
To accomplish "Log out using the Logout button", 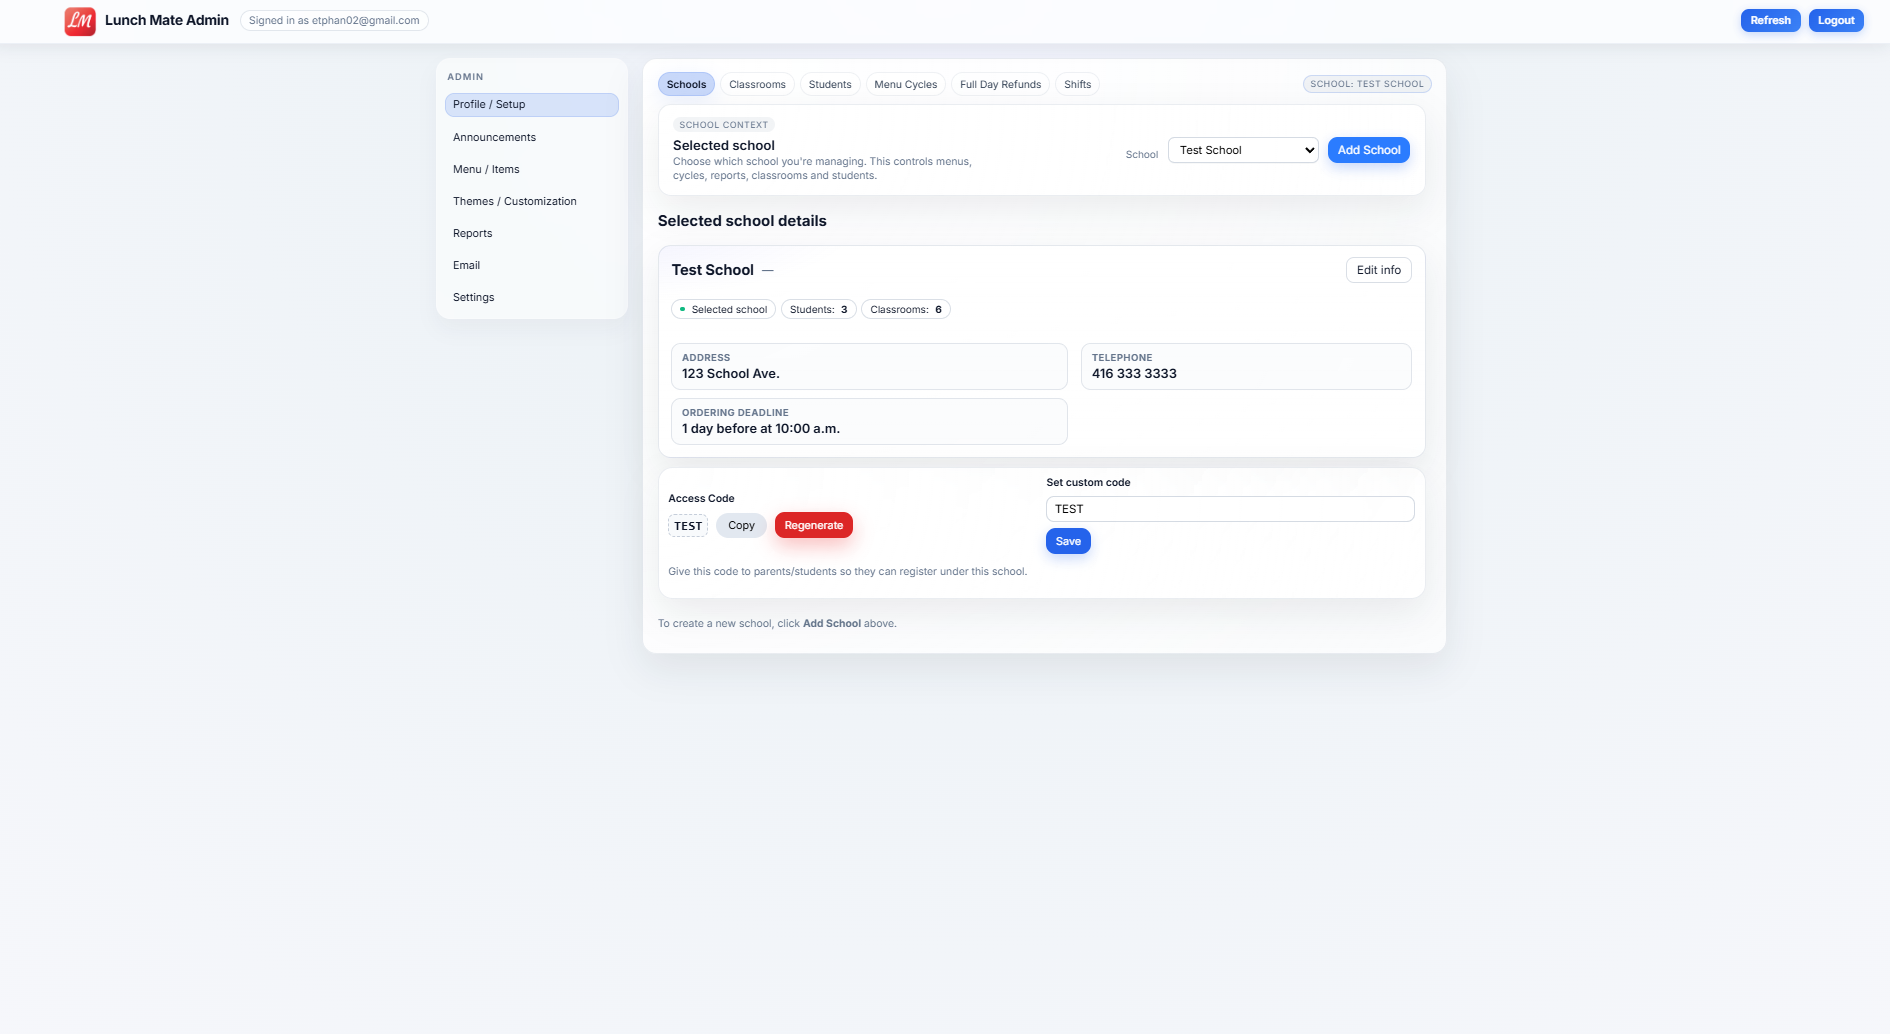I will [1835, 21].
